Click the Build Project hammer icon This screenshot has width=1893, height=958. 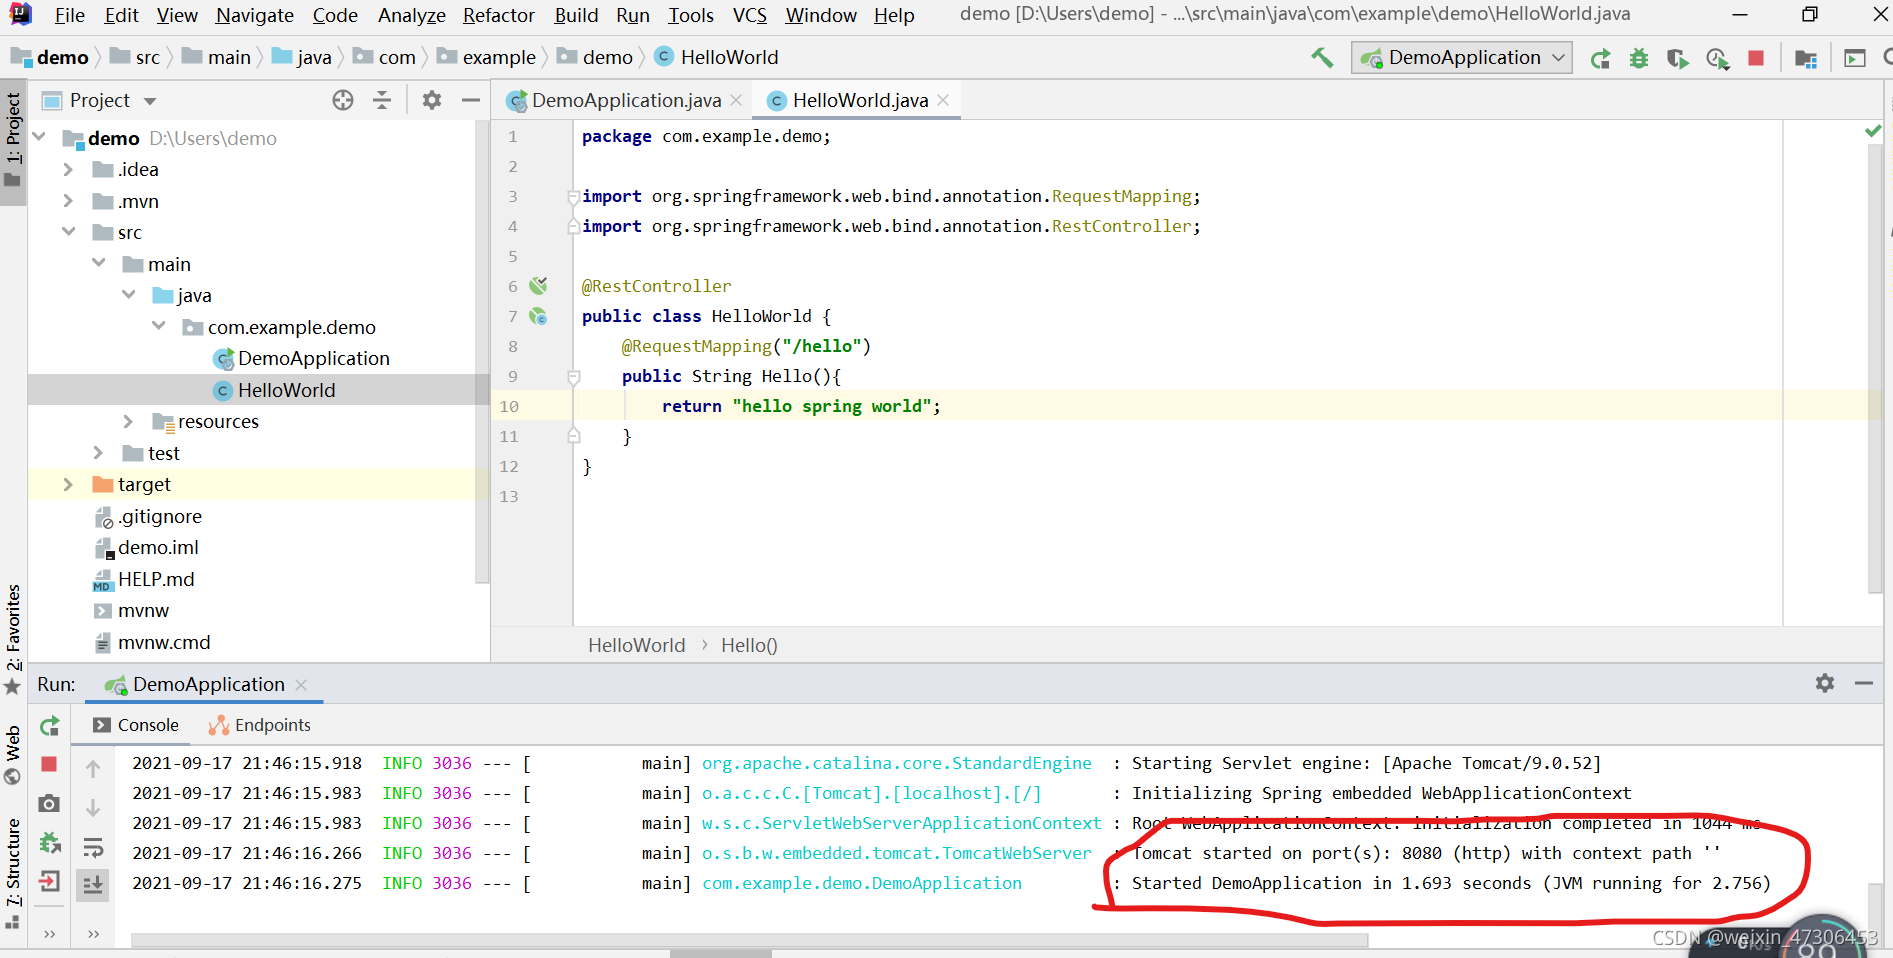coord(1322,58)
